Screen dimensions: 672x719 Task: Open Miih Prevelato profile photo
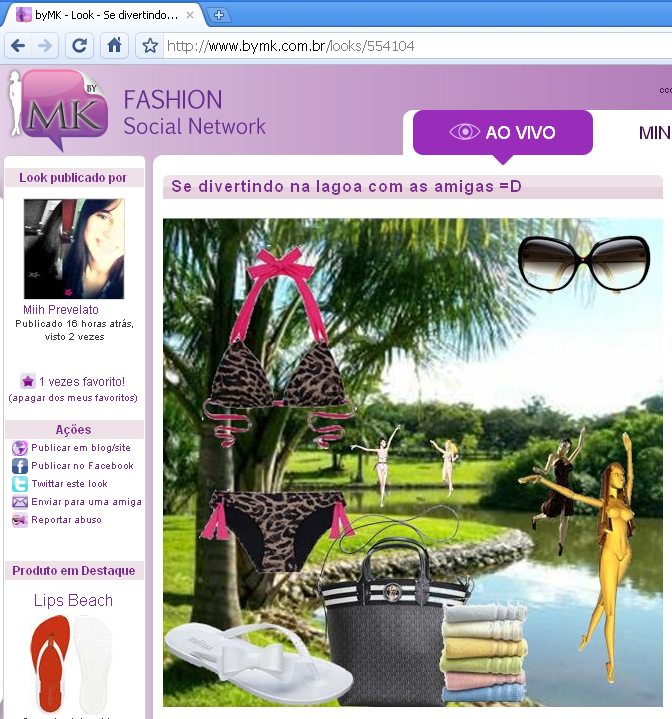tap(73, 249)
